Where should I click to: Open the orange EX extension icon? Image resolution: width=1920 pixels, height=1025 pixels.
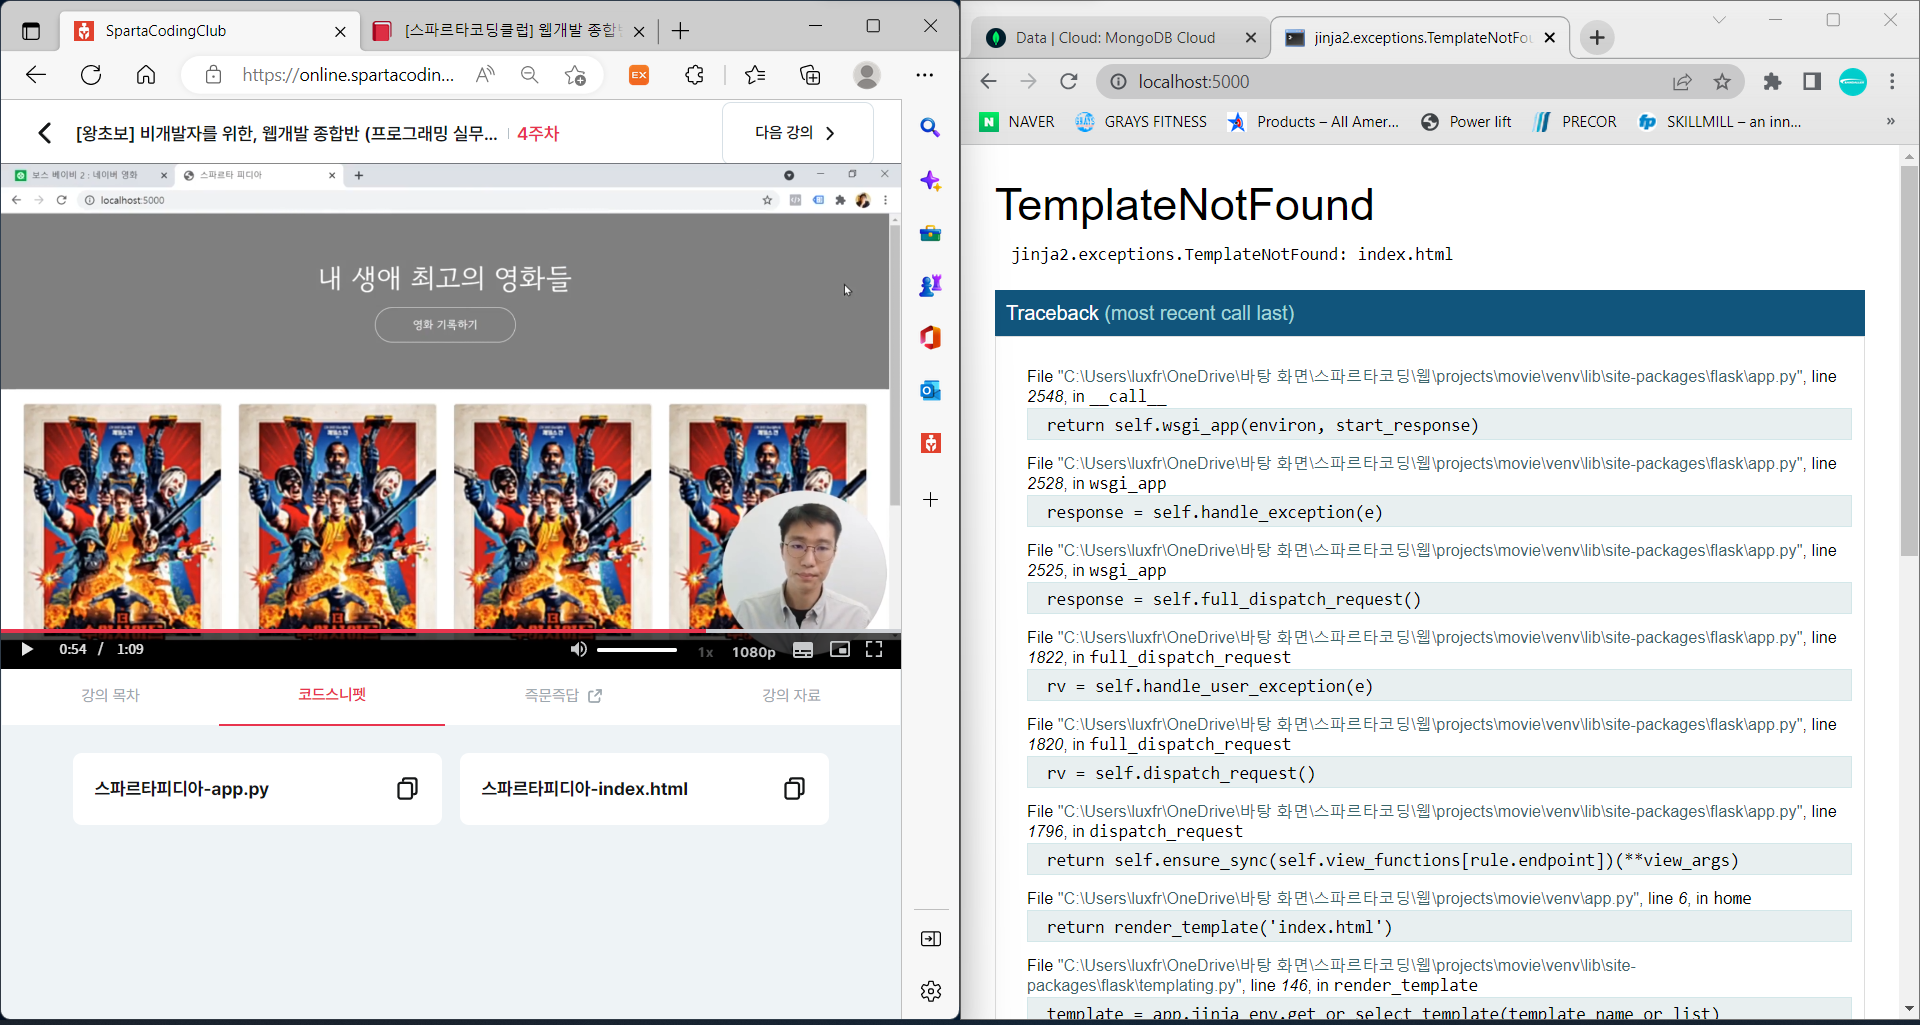pos(639,75)
